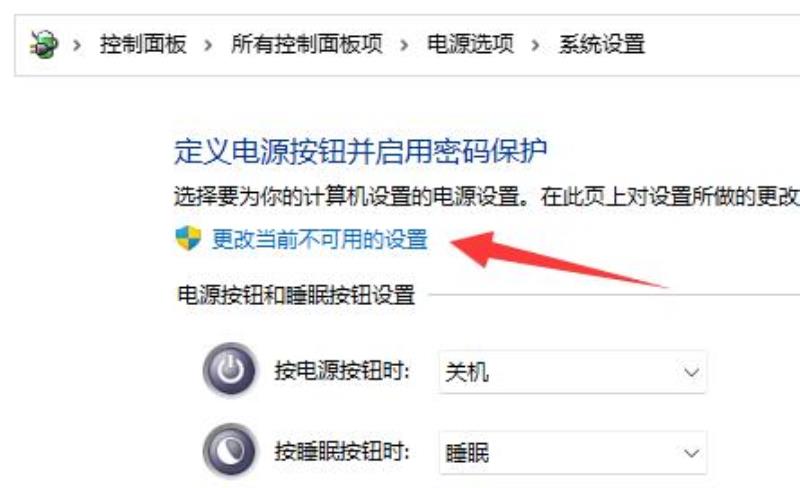Click the sleep button moon icon
Screen dimensions: 800x488
231,451
